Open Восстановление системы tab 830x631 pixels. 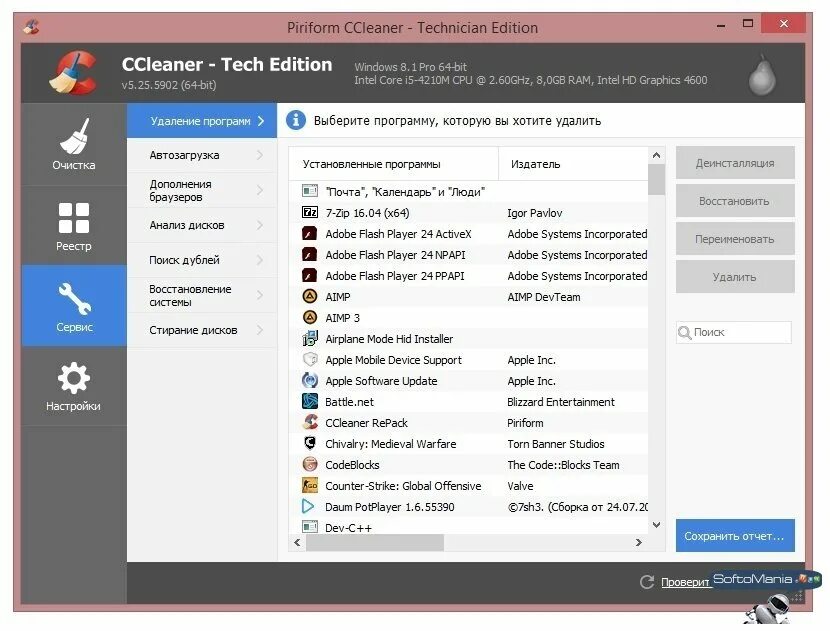(x=202, y=295)
